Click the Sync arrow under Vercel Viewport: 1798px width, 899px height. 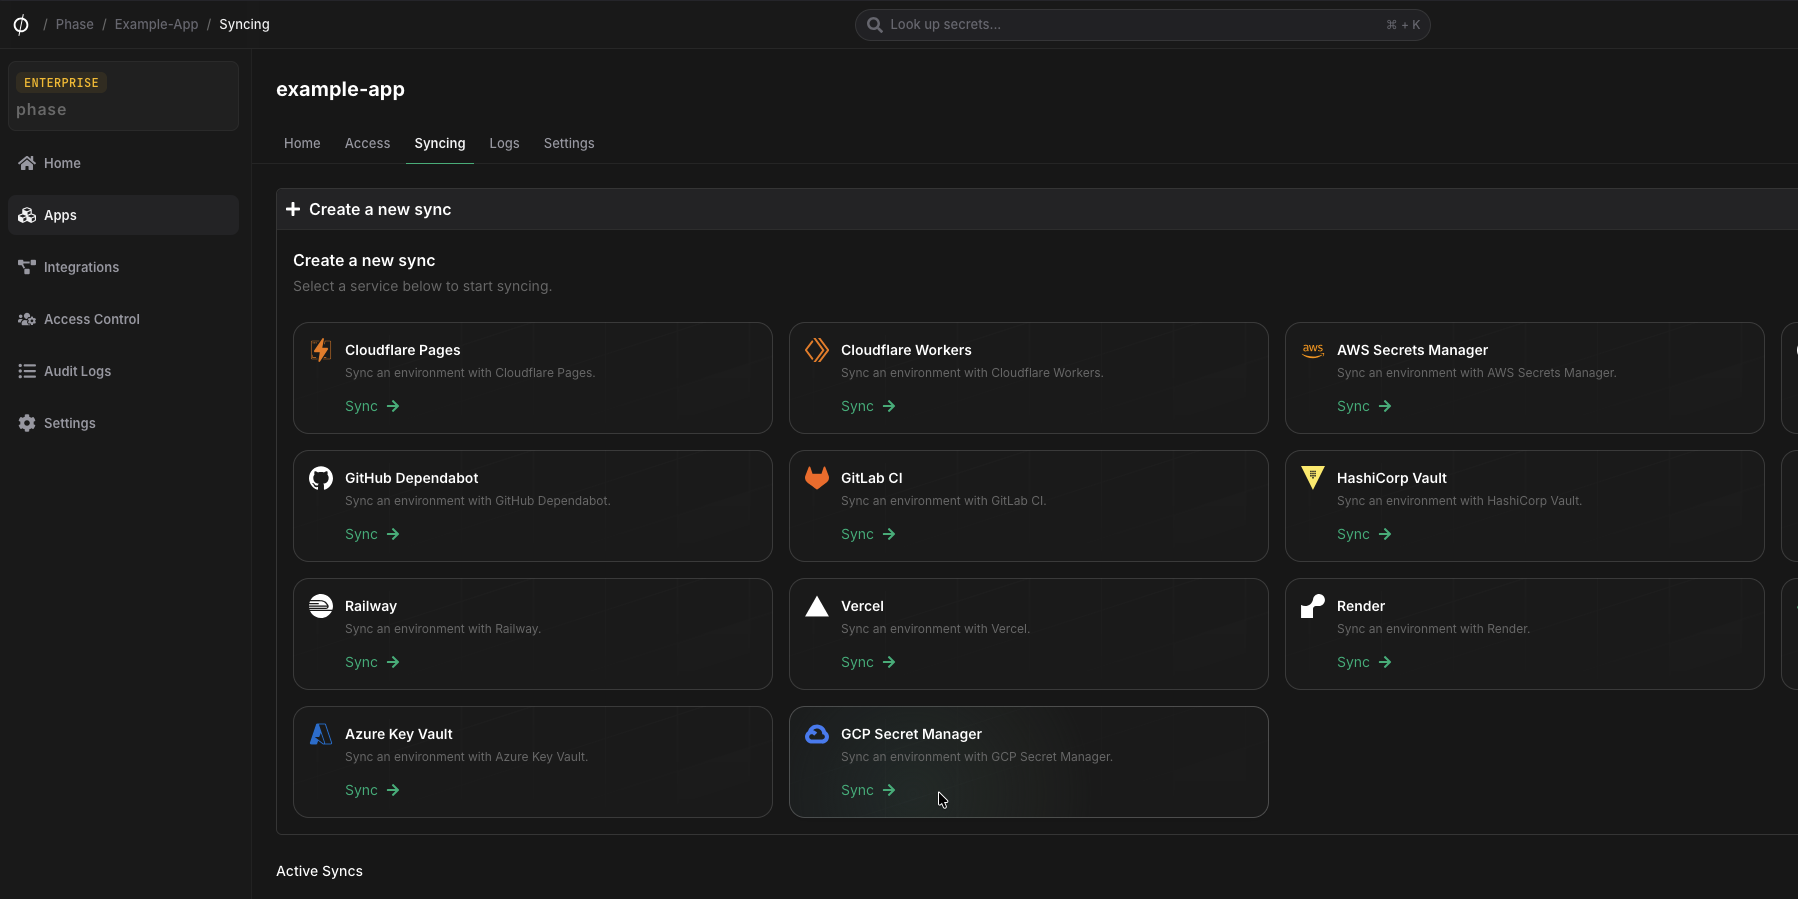click(x=889, y=662)
